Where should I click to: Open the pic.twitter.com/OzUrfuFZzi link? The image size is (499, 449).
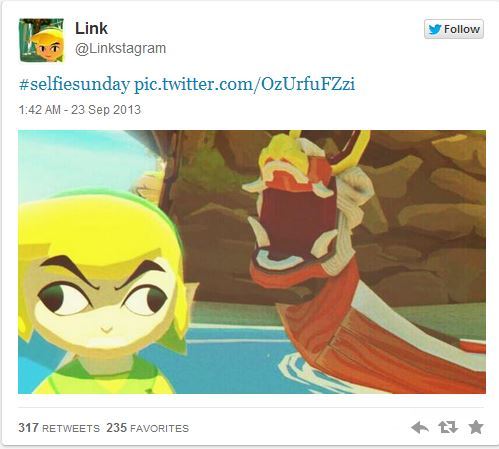[x=244, y=84]
